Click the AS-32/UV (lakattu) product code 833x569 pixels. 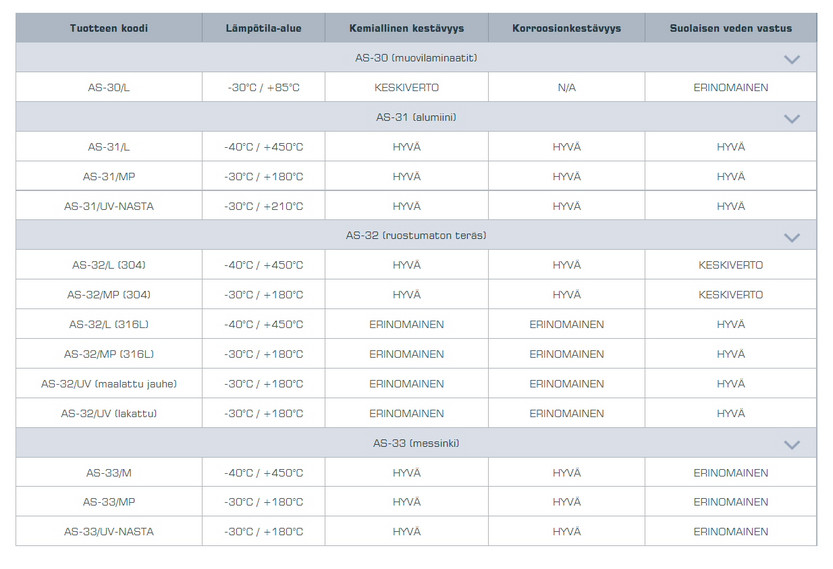(109, 413)
